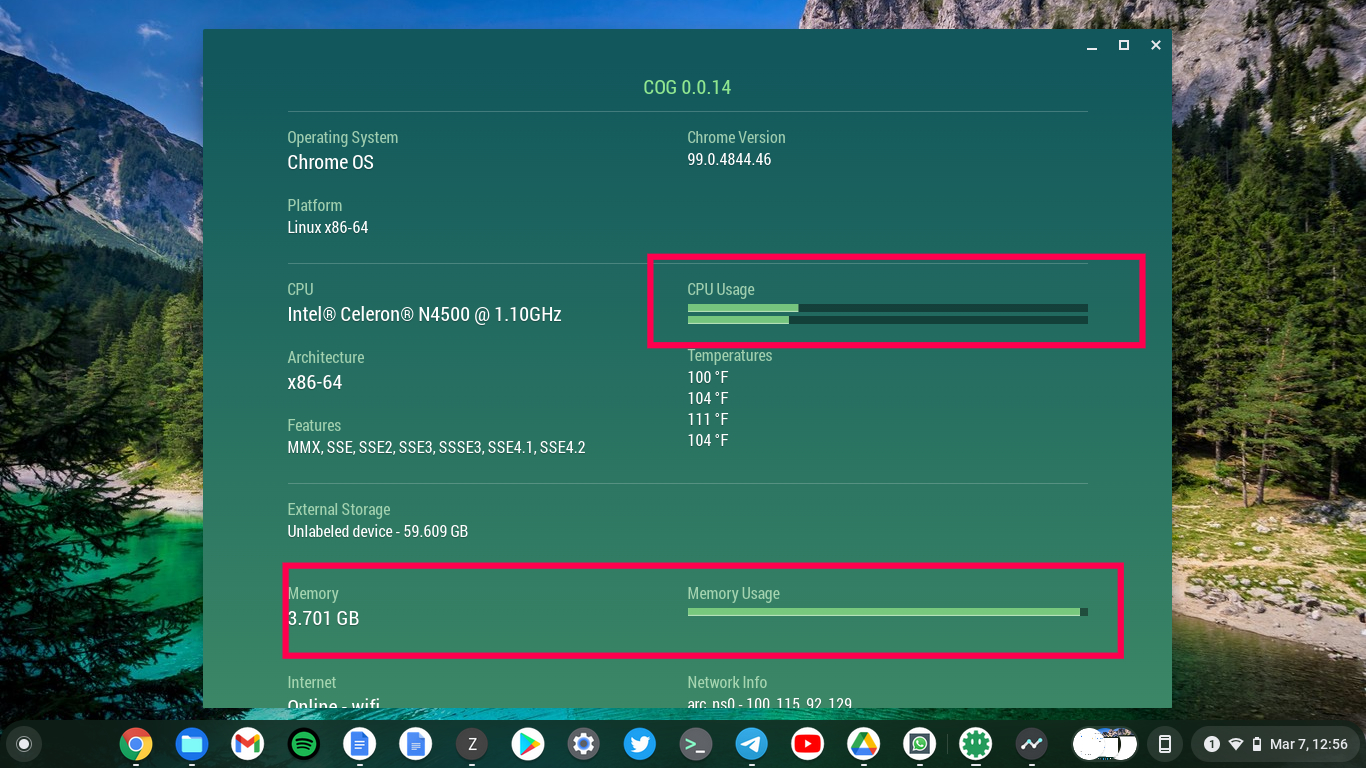This screenshot has height=768, width=1366.
Task: Open the Google Play Store
Action: coord(527,744)
